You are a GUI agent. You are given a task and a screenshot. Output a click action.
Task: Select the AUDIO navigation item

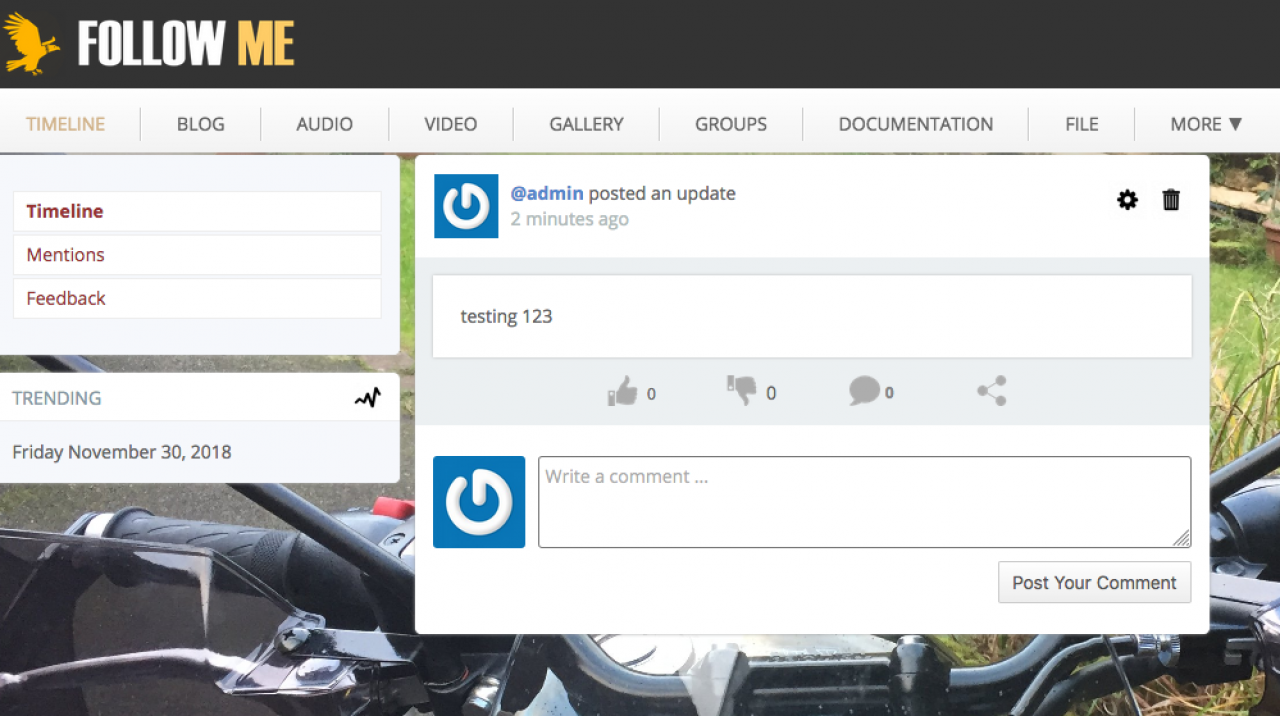tap(324, 124)
